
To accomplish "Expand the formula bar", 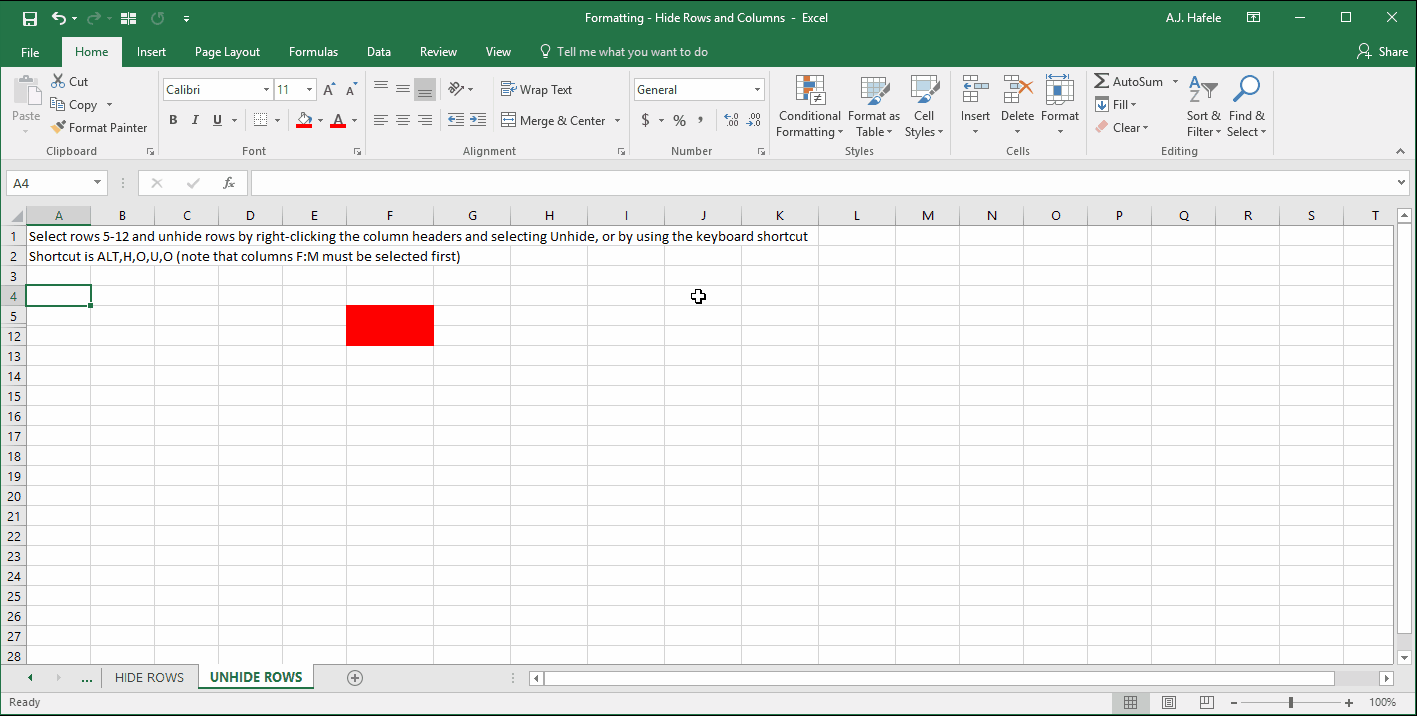I will coord(1402,183).
